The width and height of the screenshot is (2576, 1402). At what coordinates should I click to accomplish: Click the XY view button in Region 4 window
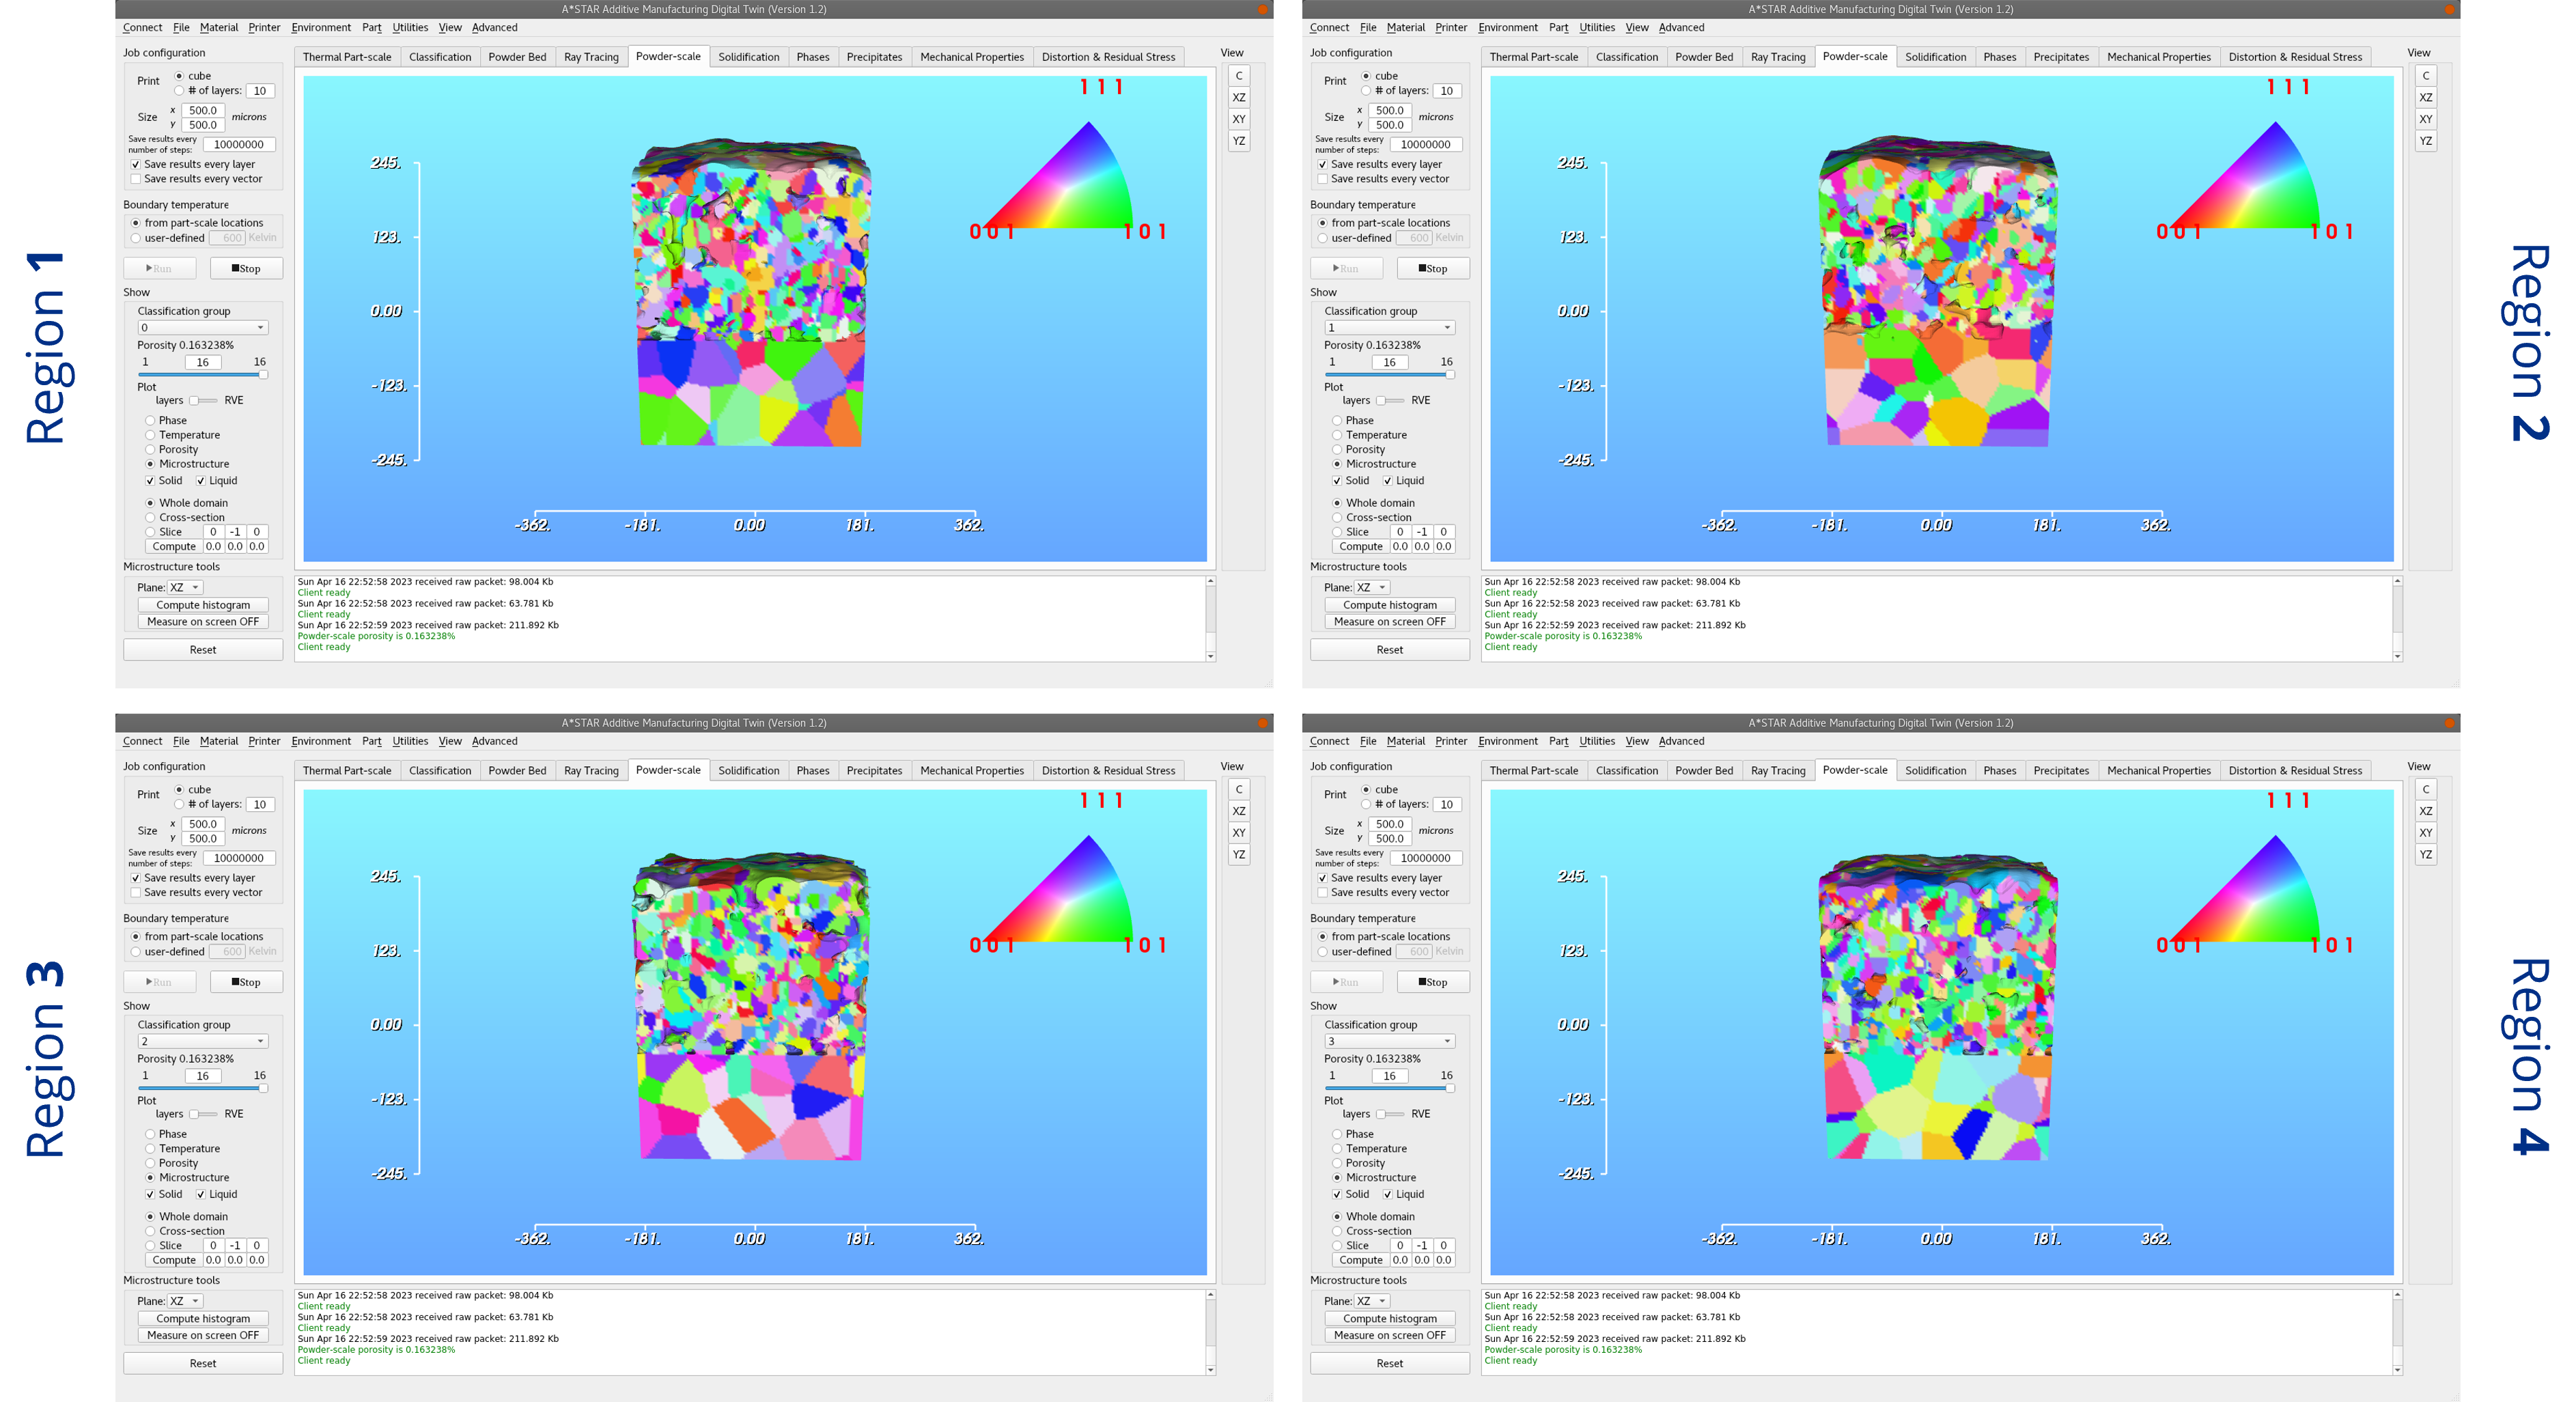tap(2425, 833)
